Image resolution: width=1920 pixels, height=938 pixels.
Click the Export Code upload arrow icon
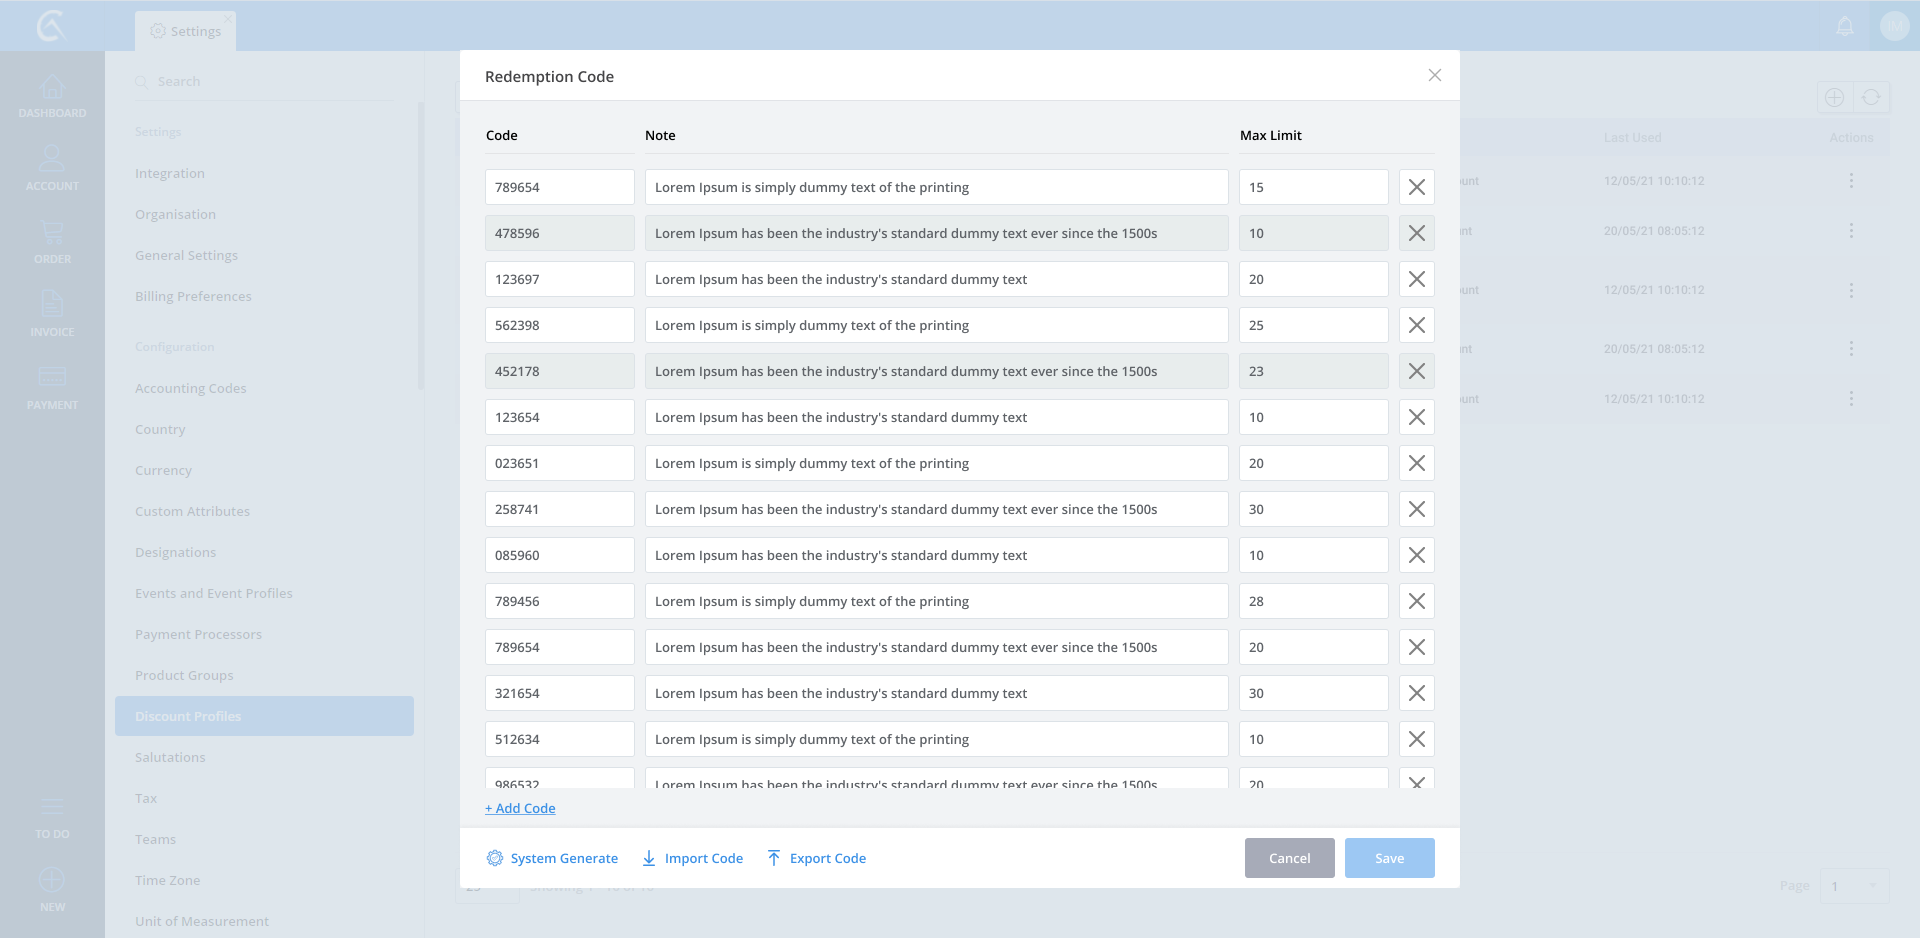[x=774, y=858]
